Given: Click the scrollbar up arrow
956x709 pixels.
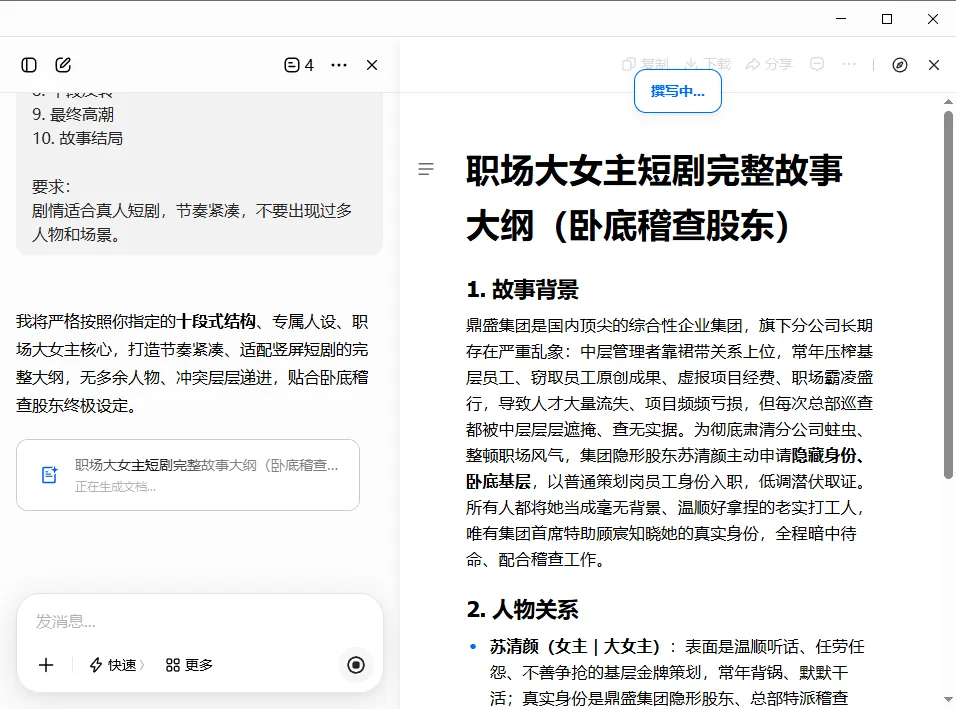Looking at the screenshot, I should [x=948, y=101].
